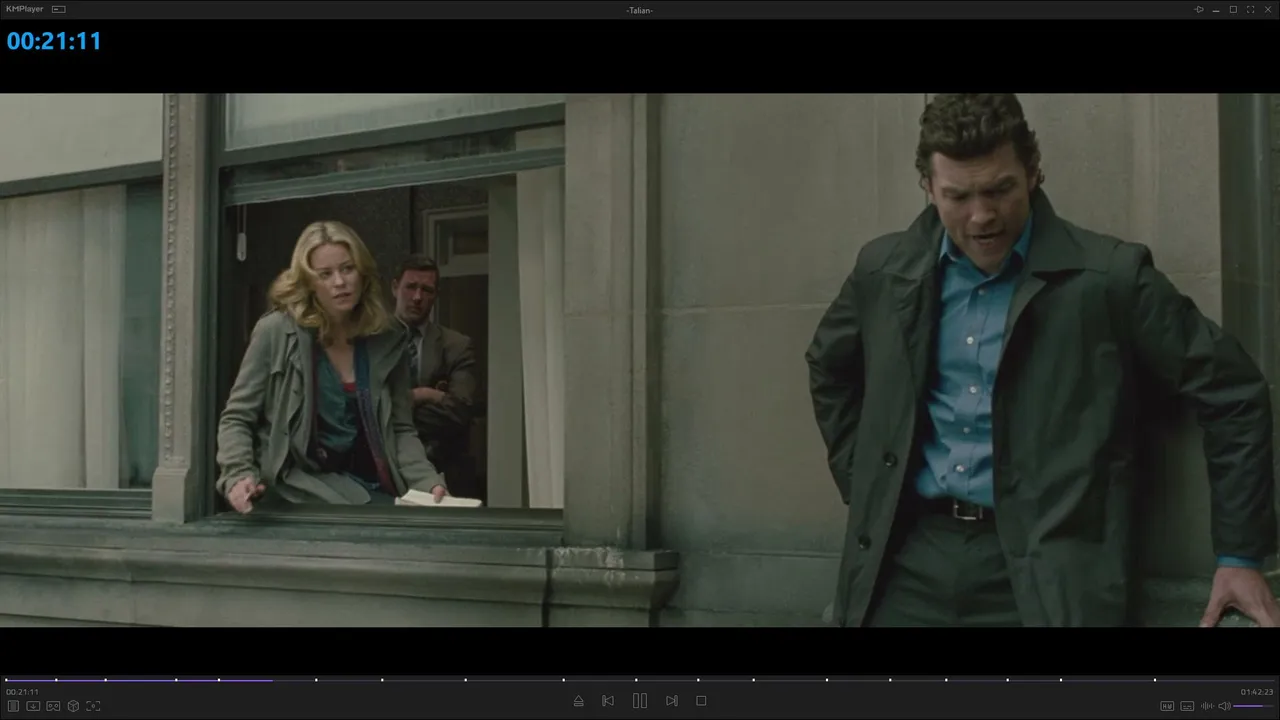Image resolution: width=1280 pixels, height=720 pixels.
Task: Toggle hardware acceleration HW icon
Action: pyautogui.click(x=1167, y=706)
